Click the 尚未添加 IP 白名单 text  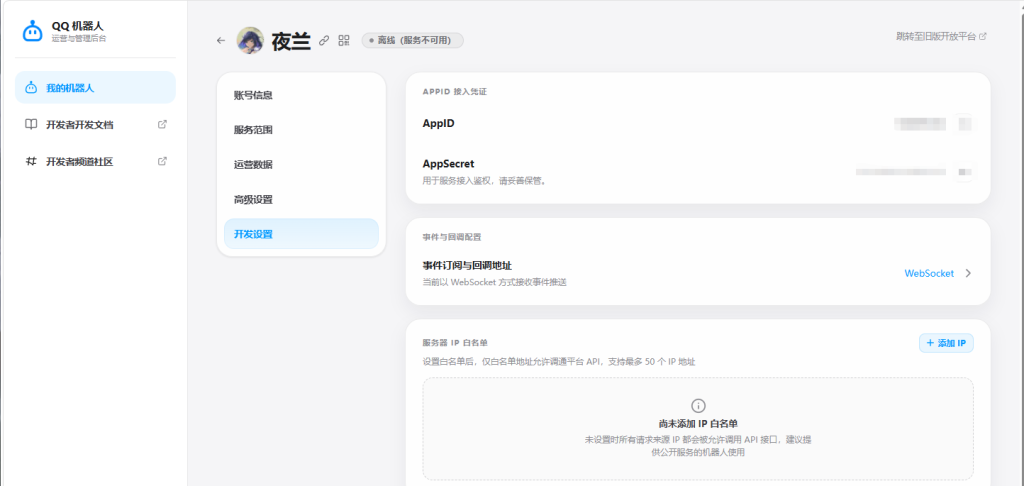698,423
